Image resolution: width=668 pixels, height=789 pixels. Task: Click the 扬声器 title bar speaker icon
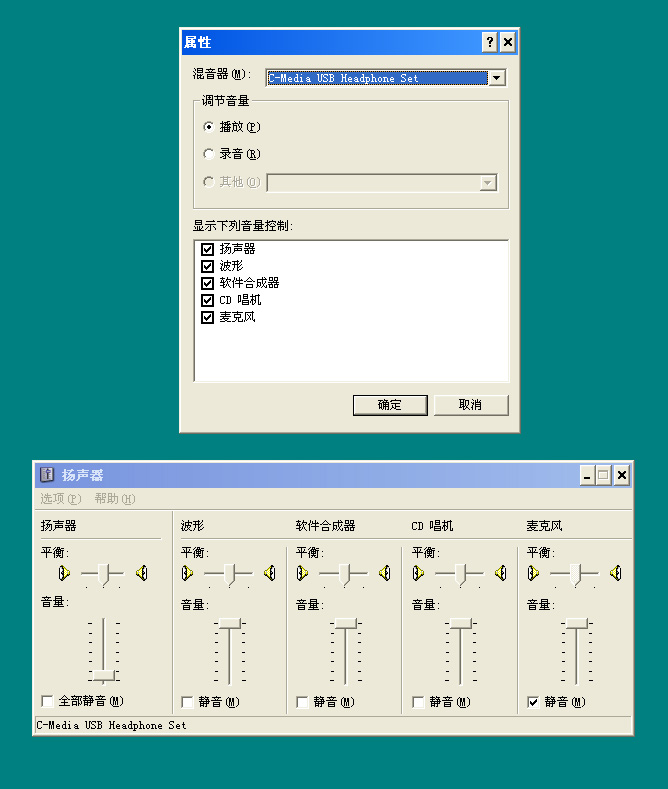(x=47, y=475)
